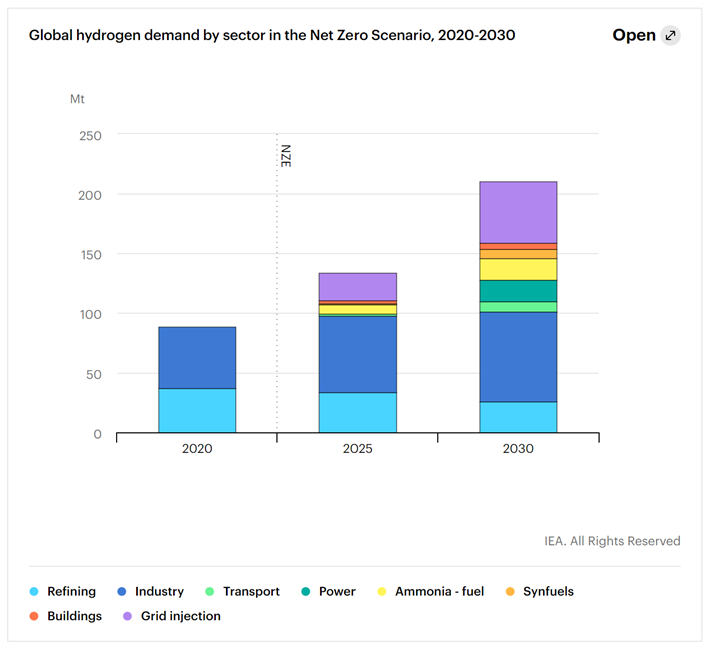707x649 pixels.
Task: Click the expand arrow icon beside Open
Action: click(x=671, y=35)
